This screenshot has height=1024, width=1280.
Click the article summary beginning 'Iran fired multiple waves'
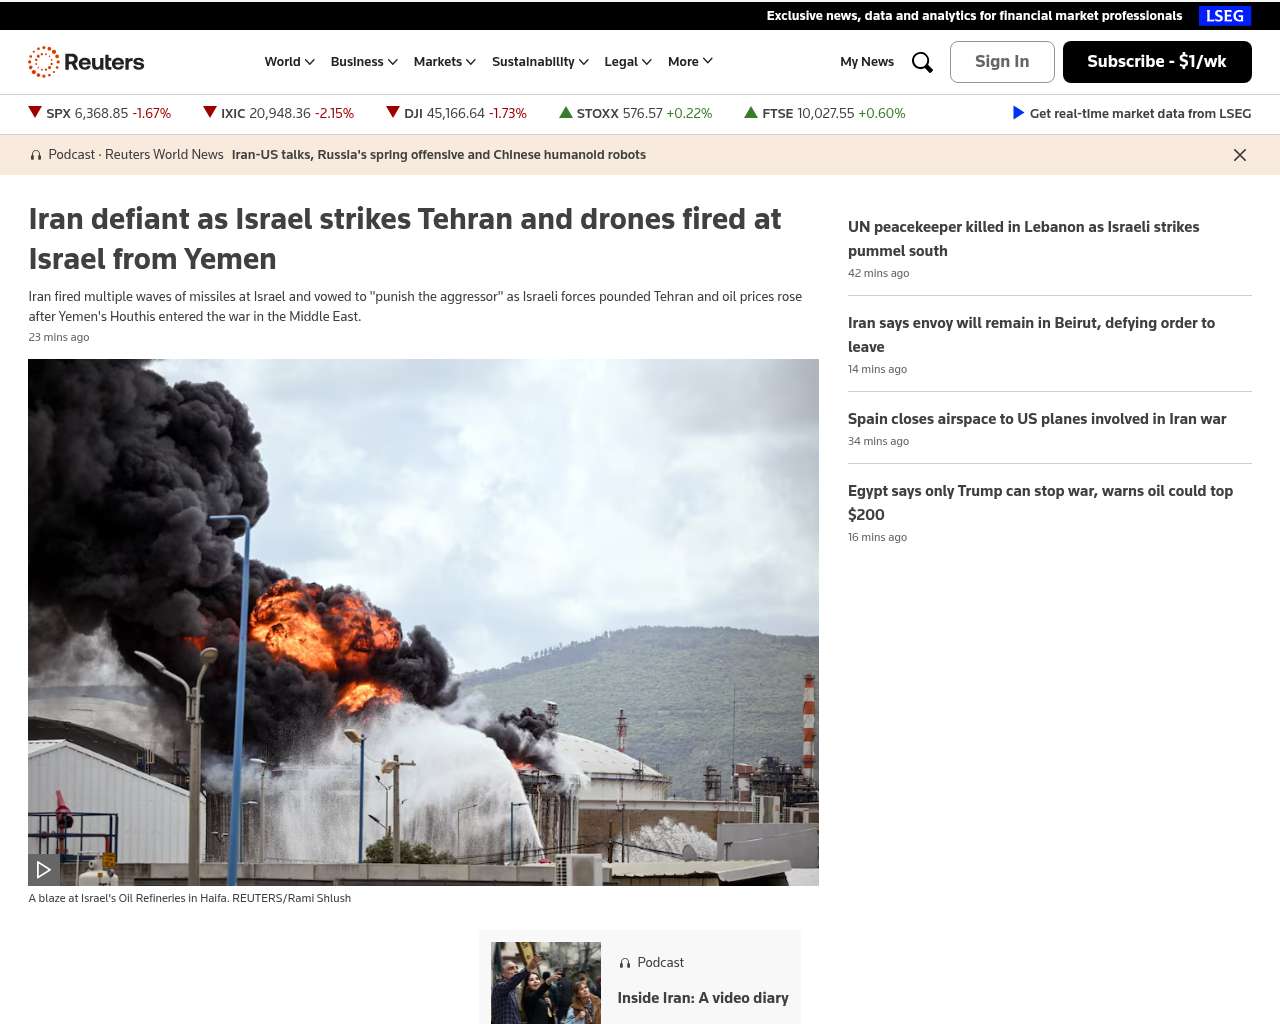click(x=415, y=306)
